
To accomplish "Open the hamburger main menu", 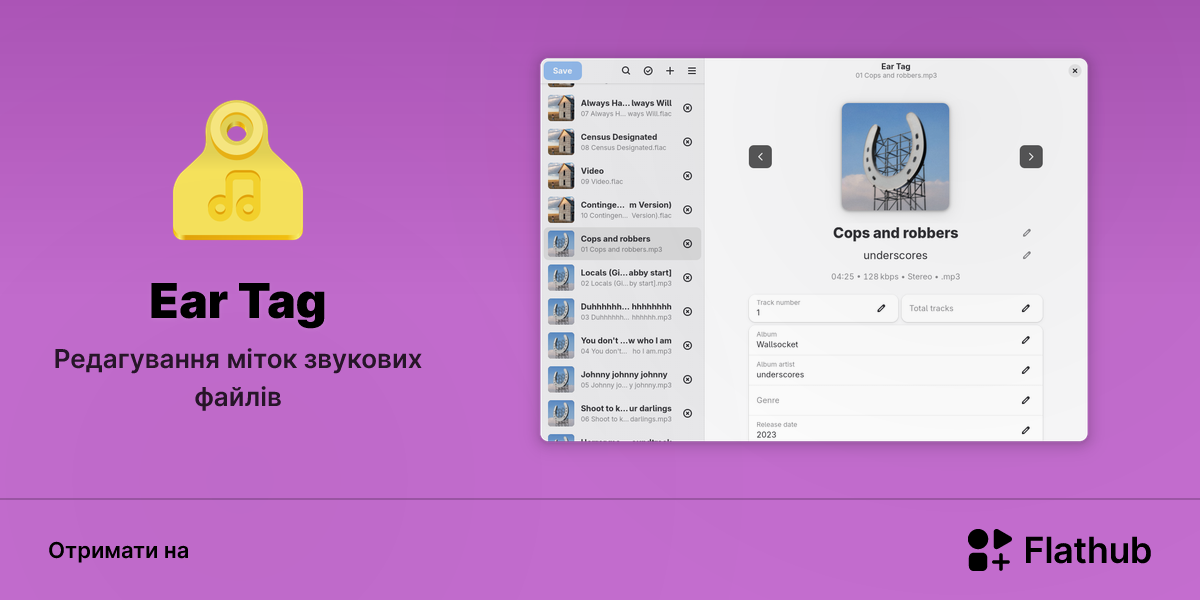I will 692,71.
